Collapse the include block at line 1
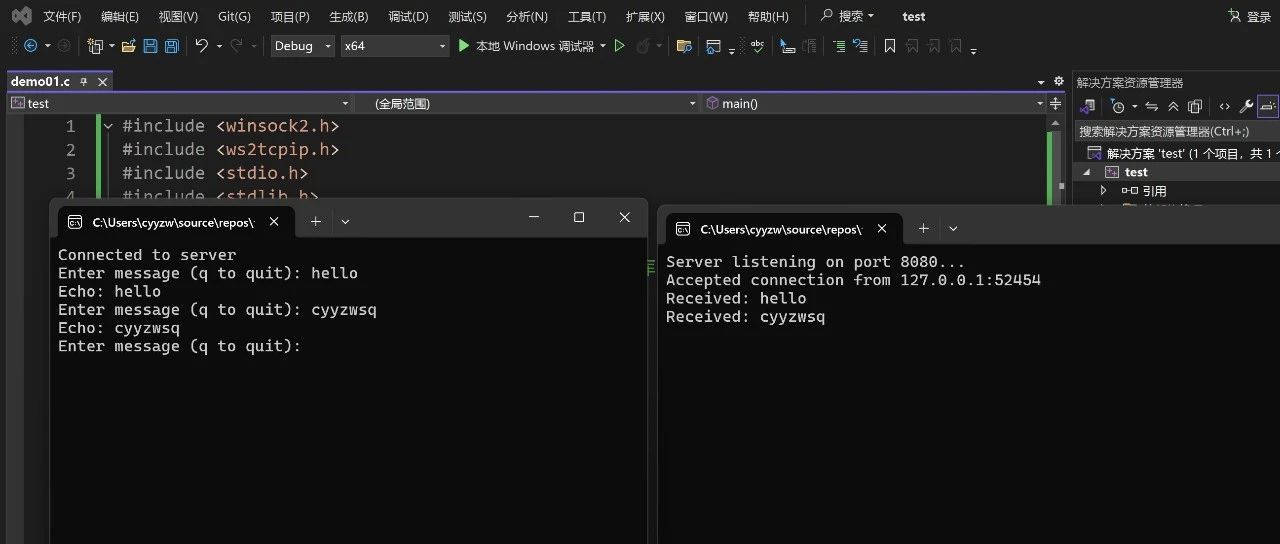1280x544 pixels. tap(108, 126)
